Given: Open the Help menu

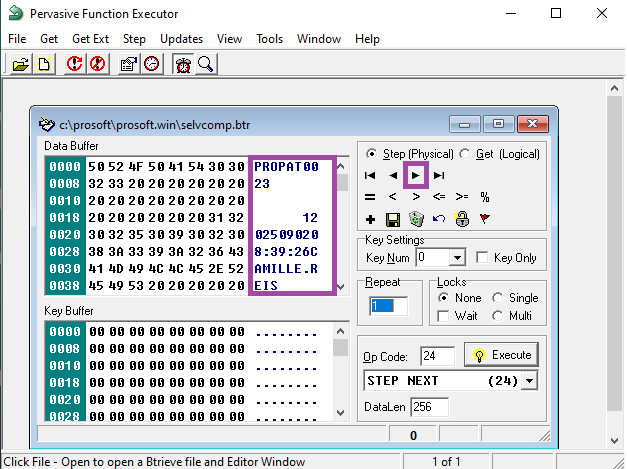Looking at the screenshot, I should pos(367,39).
